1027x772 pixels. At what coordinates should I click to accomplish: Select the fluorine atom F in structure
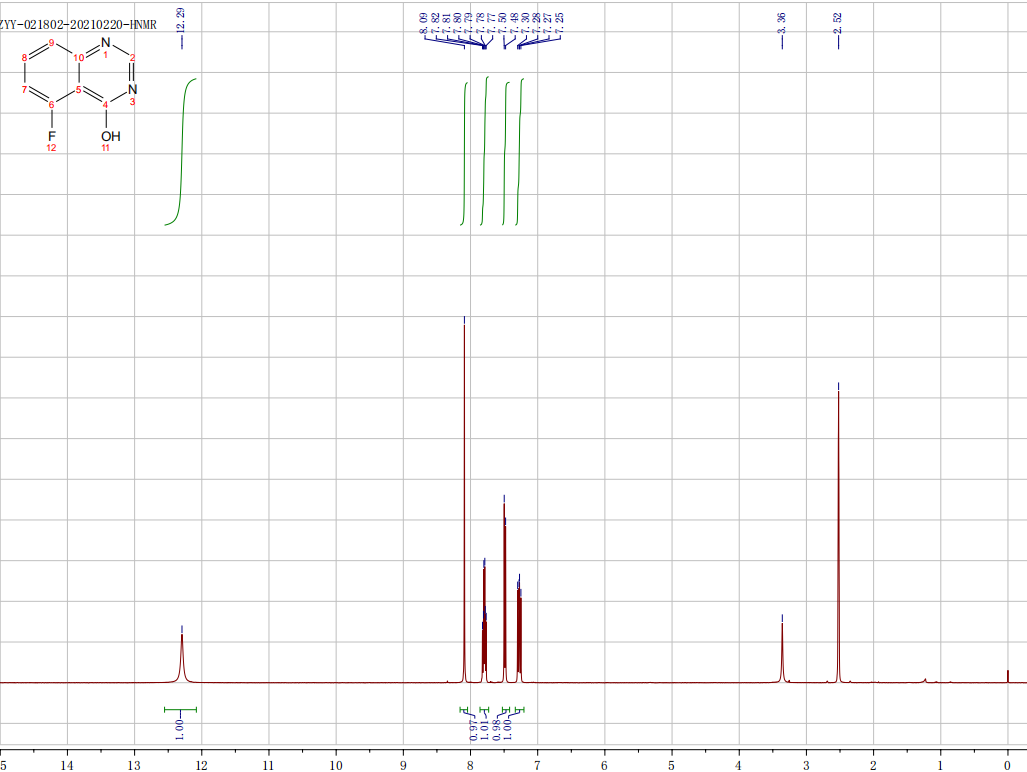click(52, 135)
